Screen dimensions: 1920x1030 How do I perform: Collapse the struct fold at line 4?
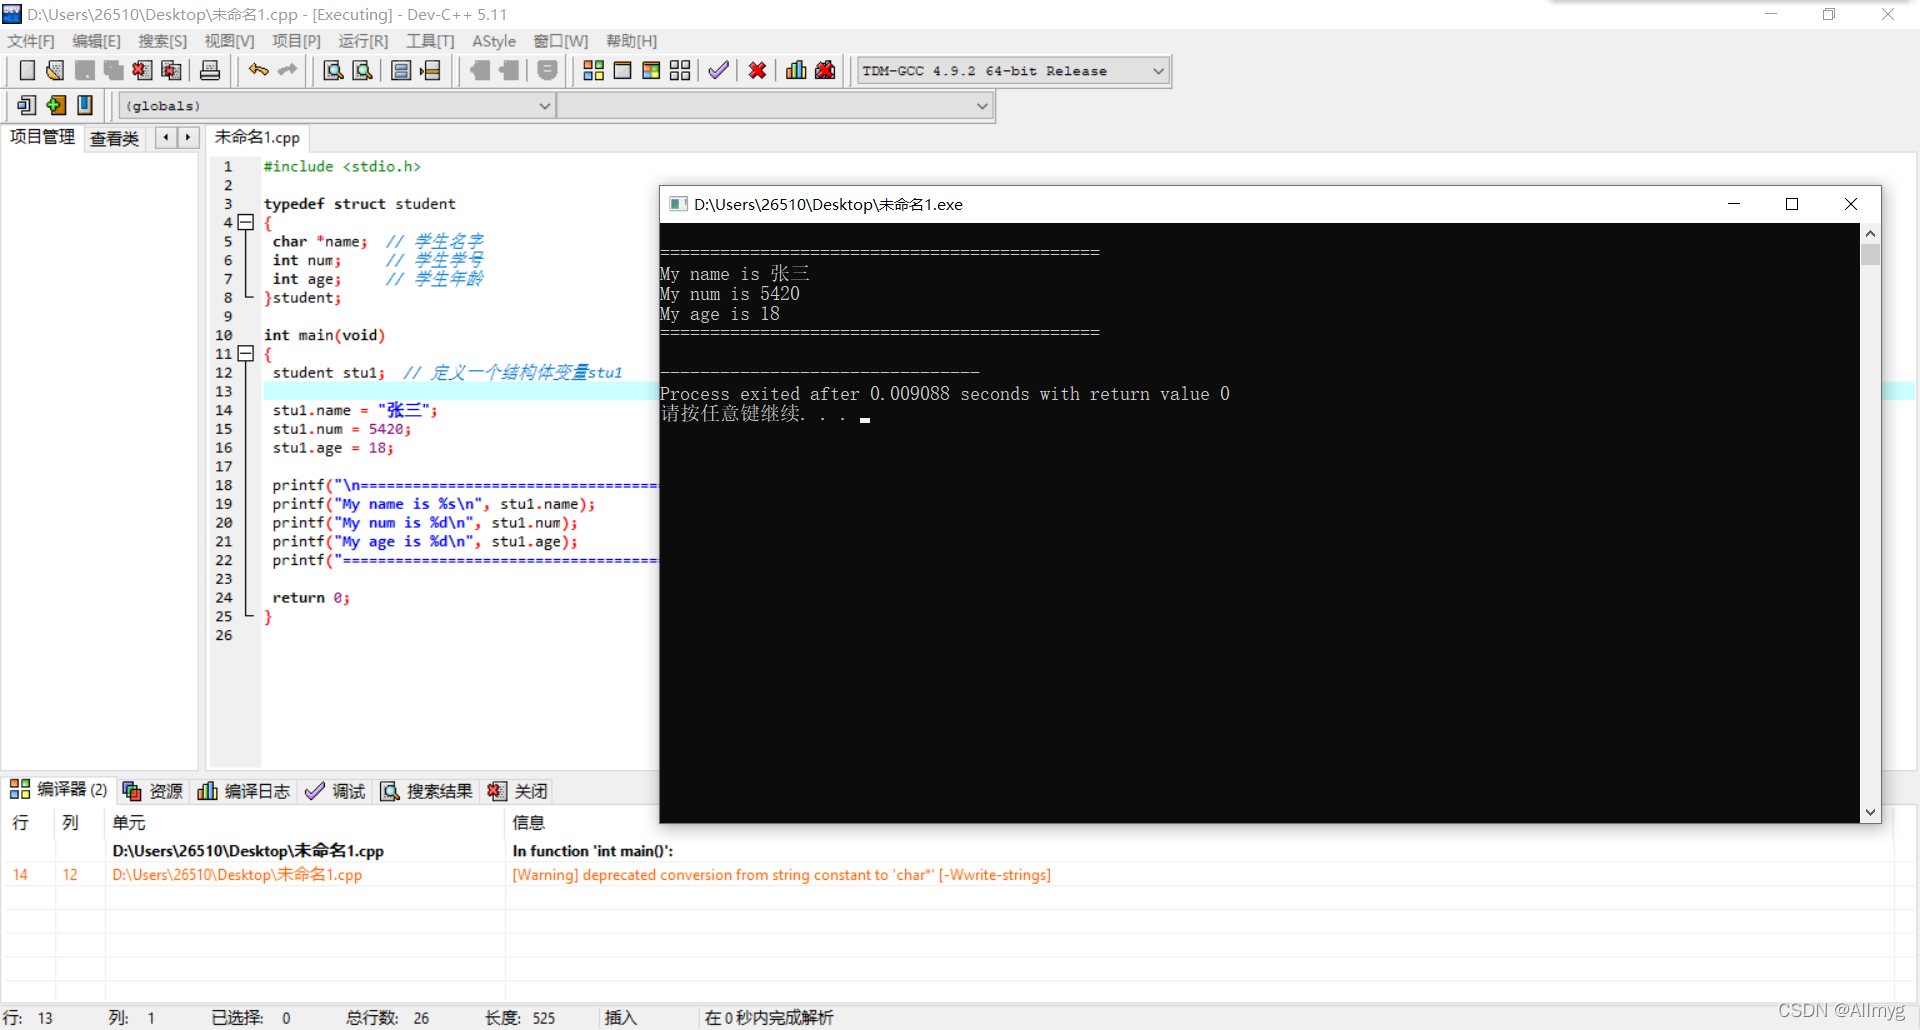click(245, 223)
